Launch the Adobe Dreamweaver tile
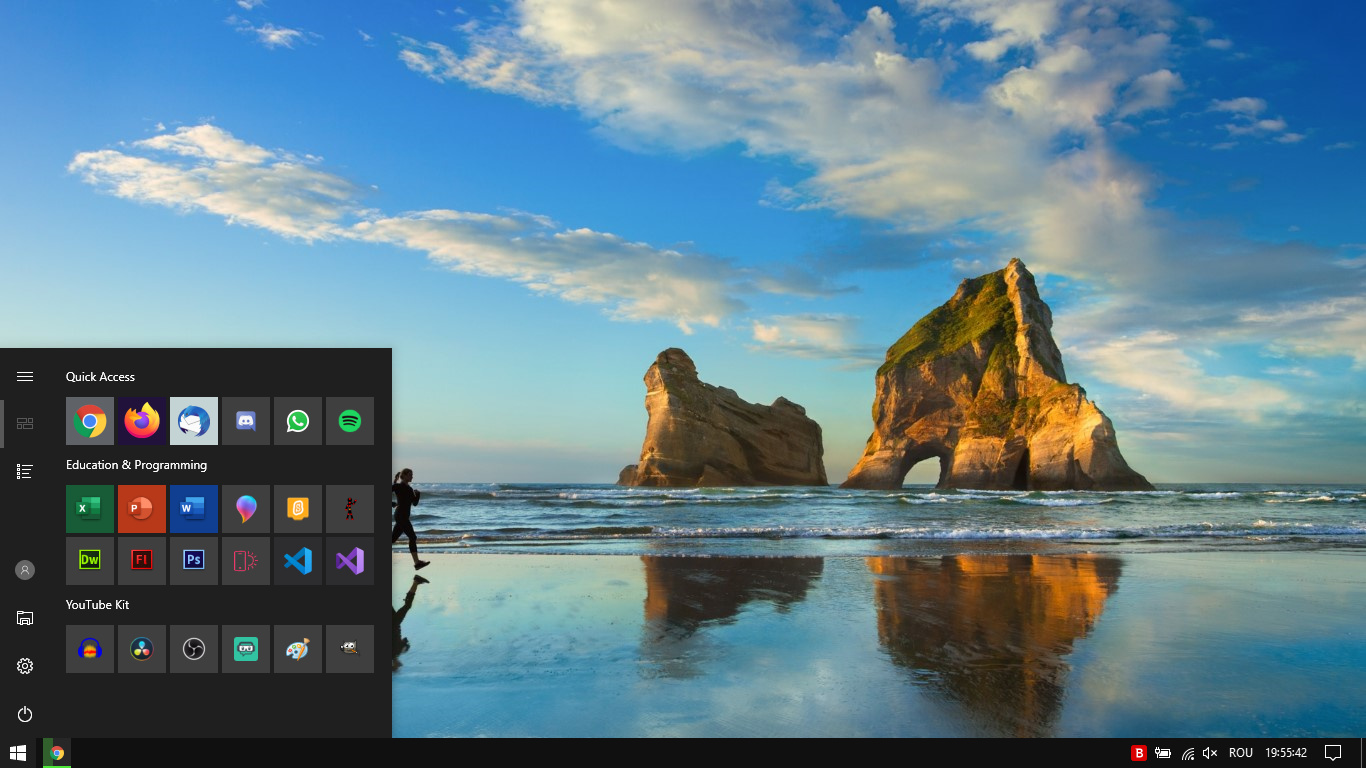 [90, 561]
